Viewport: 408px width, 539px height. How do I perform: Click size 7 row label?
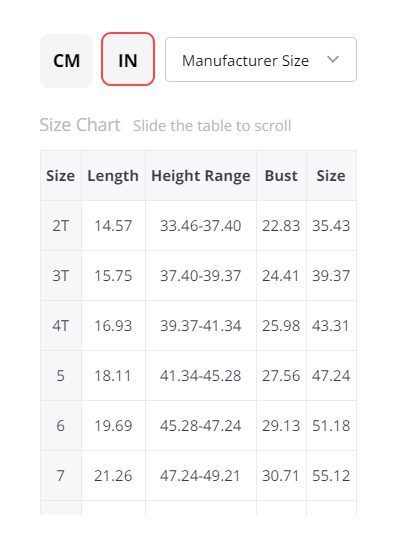click(x=61, y=475)
